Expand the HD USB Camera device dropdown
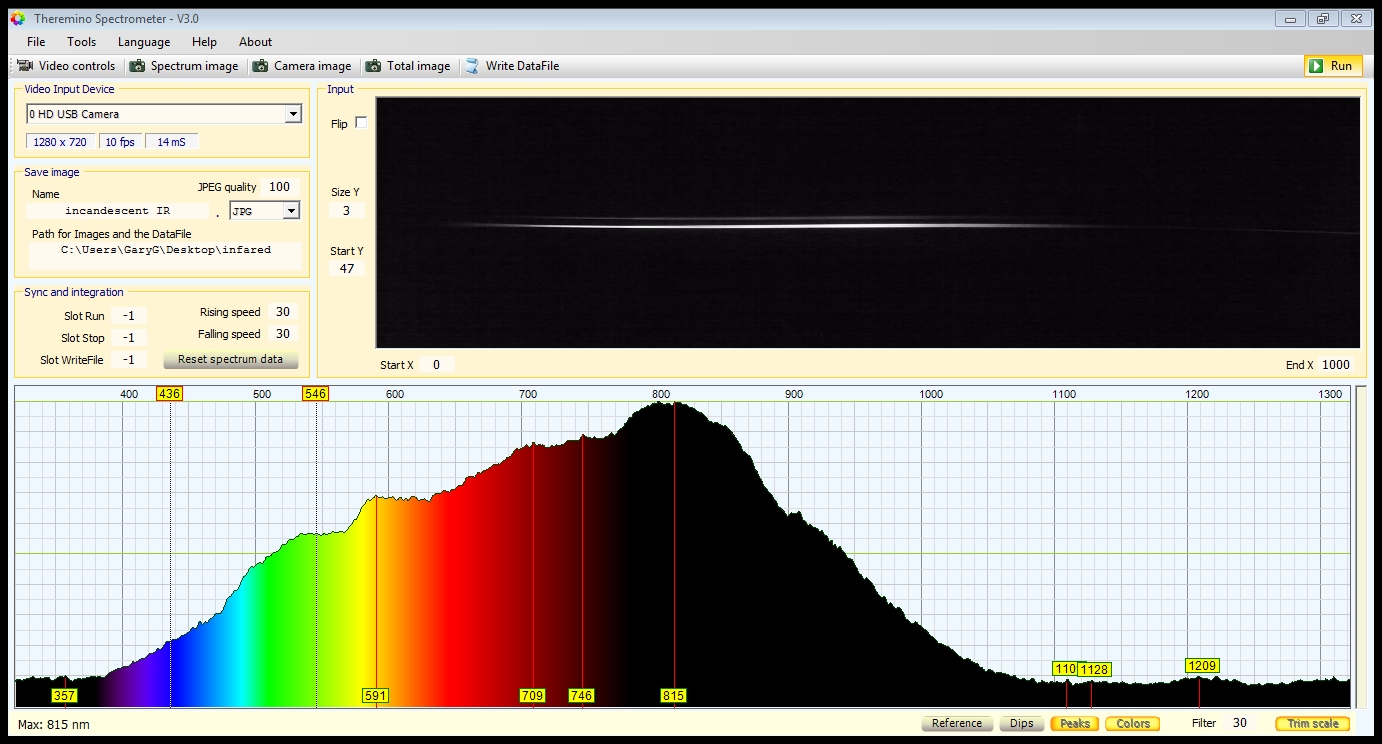 [293, 114]
